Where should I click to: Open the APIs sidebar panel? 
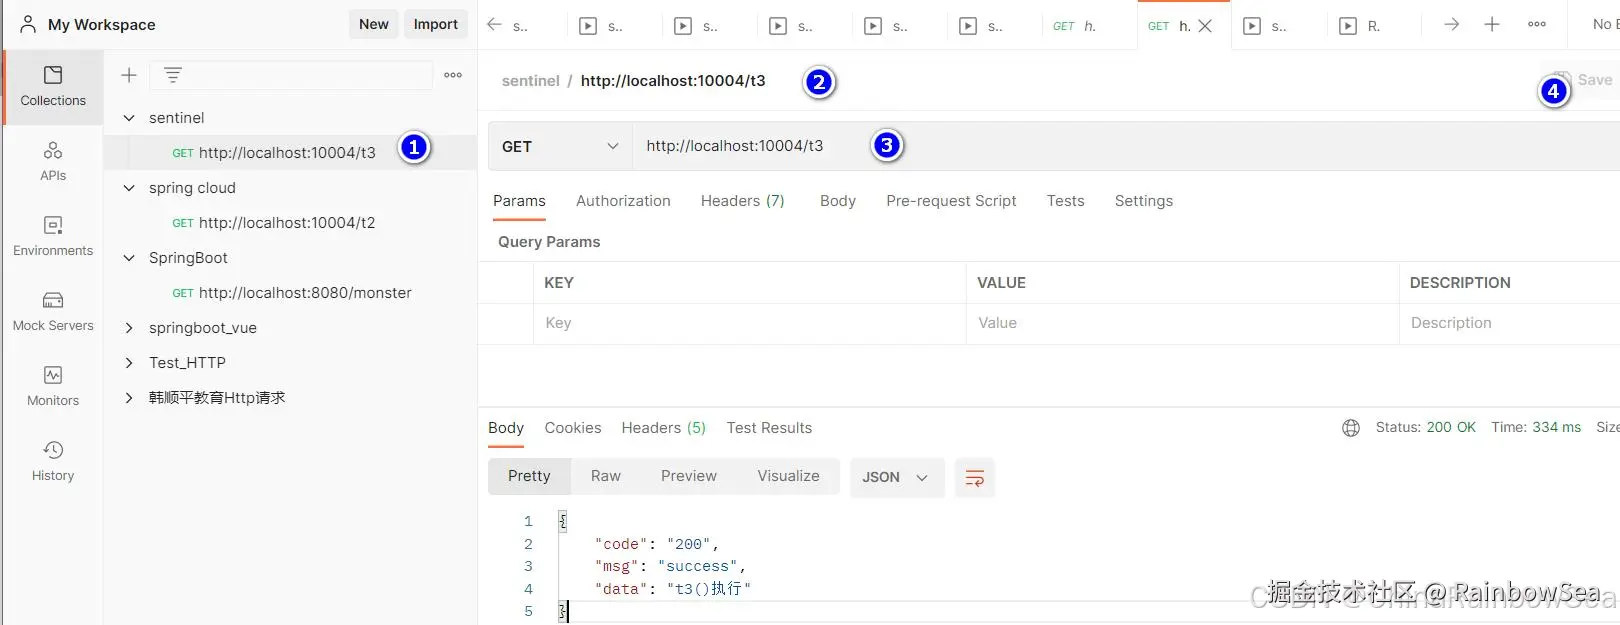53,161
